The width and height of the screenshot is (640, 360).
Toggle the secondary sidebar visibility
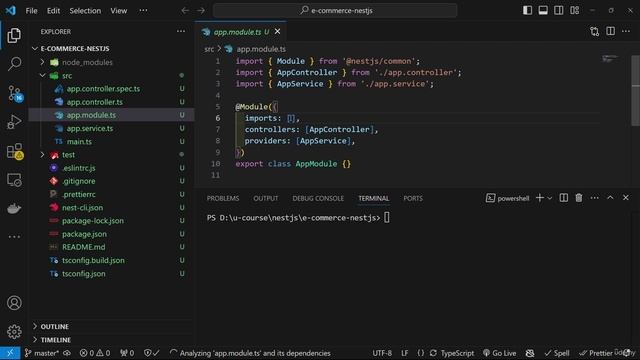click(558, 10)
